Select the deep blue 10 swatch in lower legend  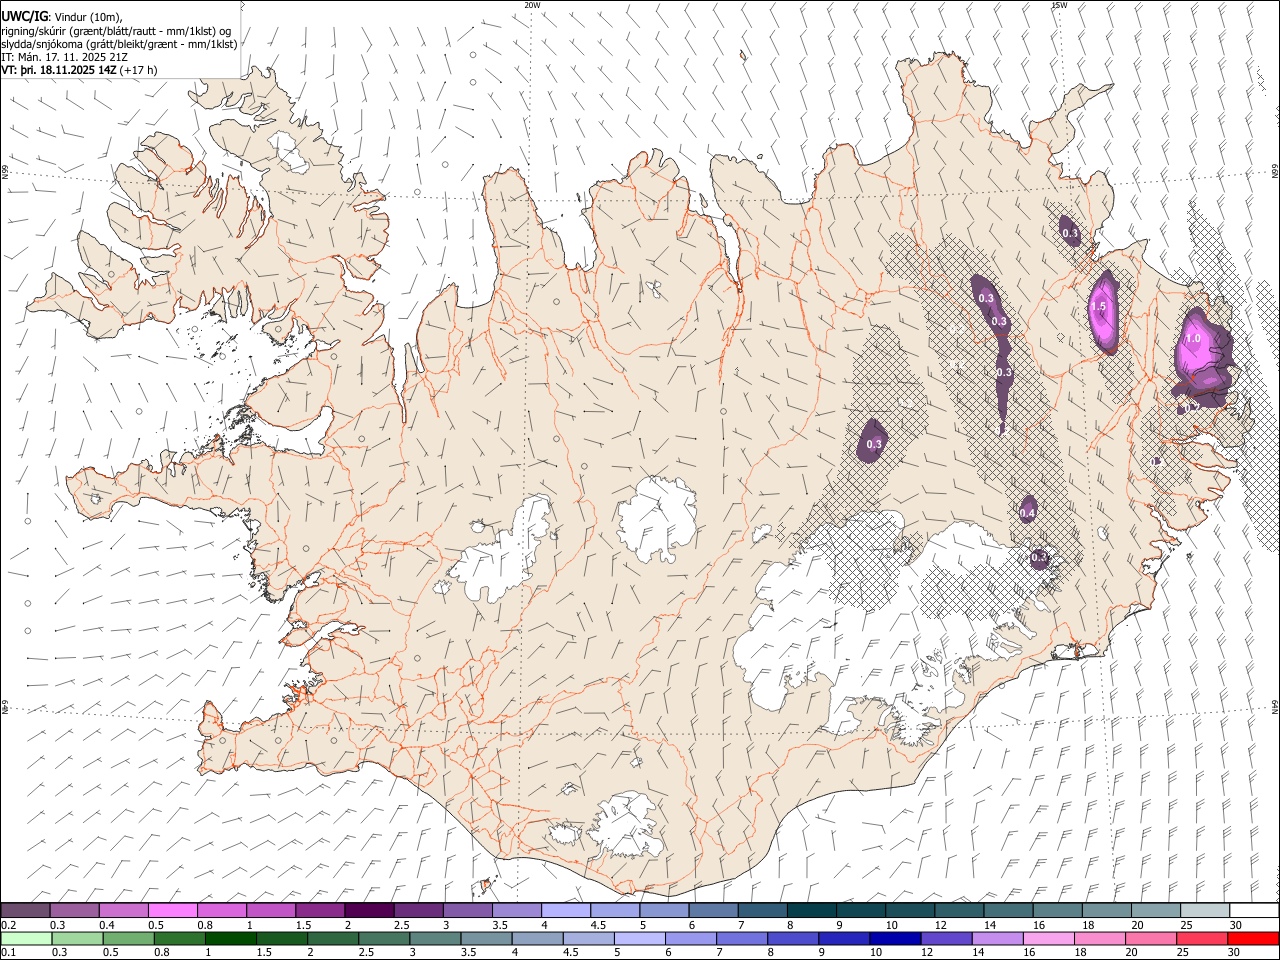click(x=895, y=938)
